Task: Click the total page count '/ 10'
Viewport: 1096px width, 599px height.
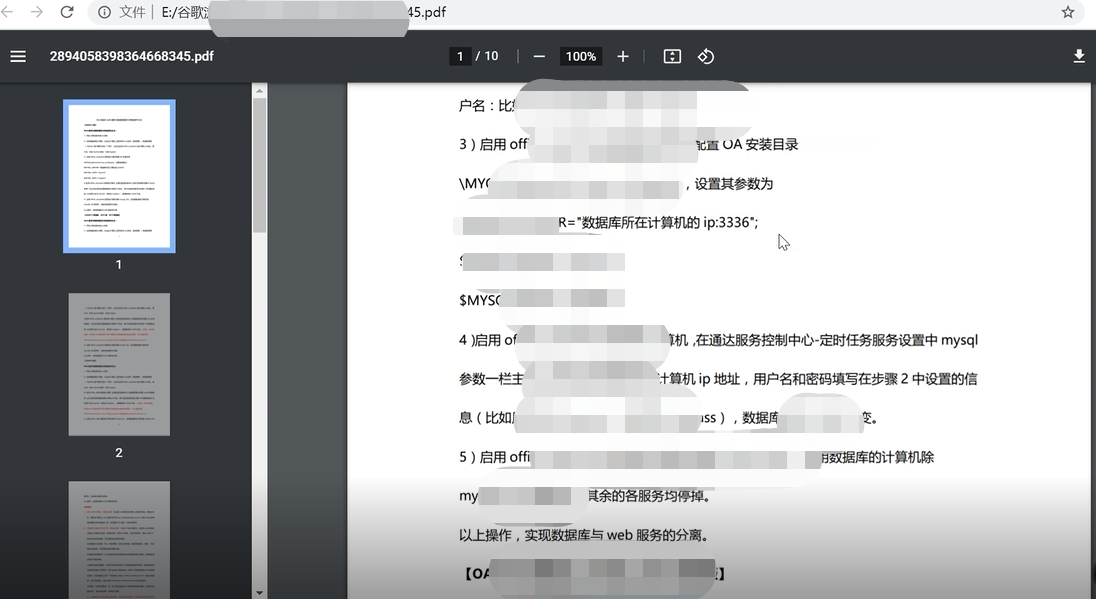Action: coord(487,57)
